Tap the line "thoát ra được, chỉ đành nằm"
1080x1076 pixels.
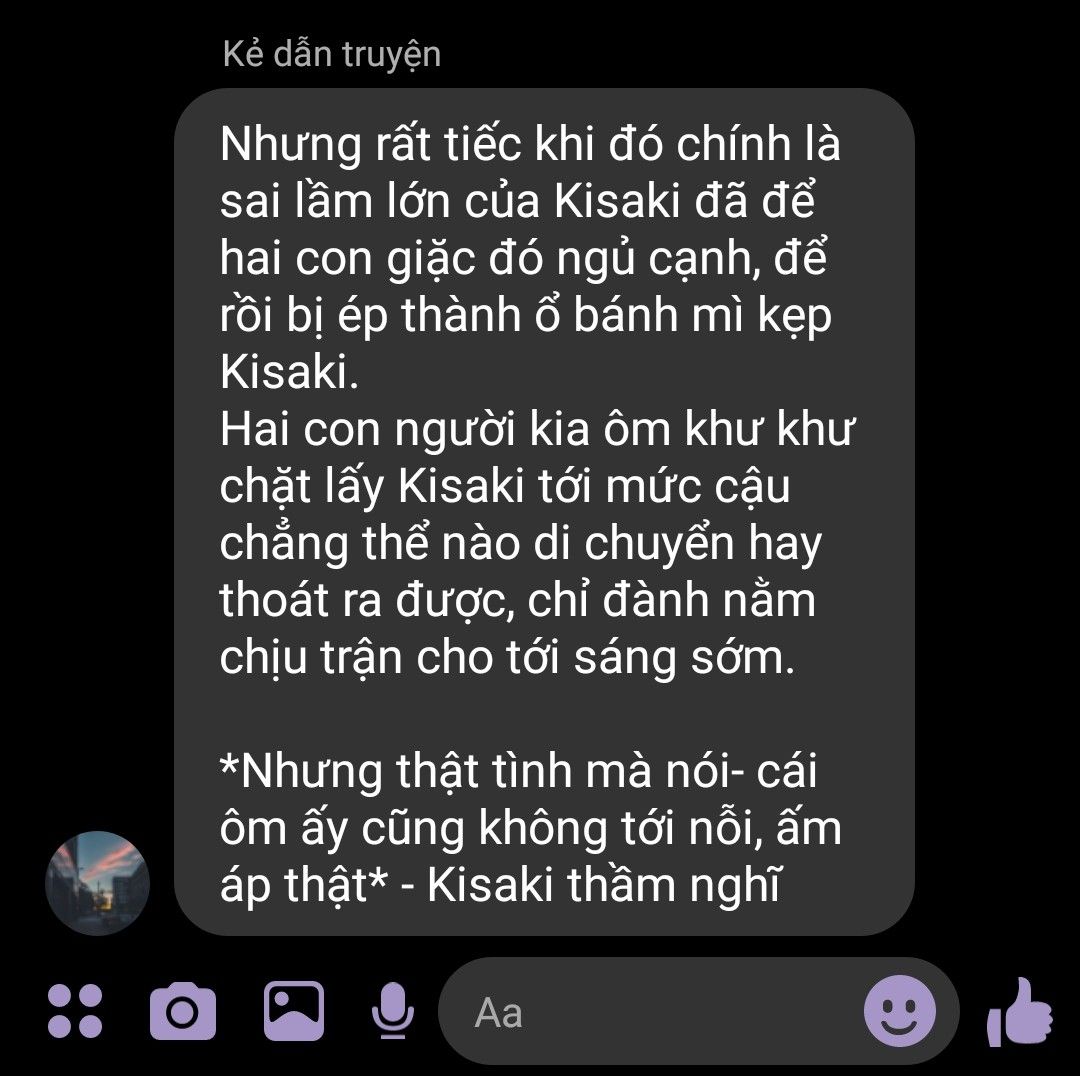pyautogui.click(x=518, y=601)
